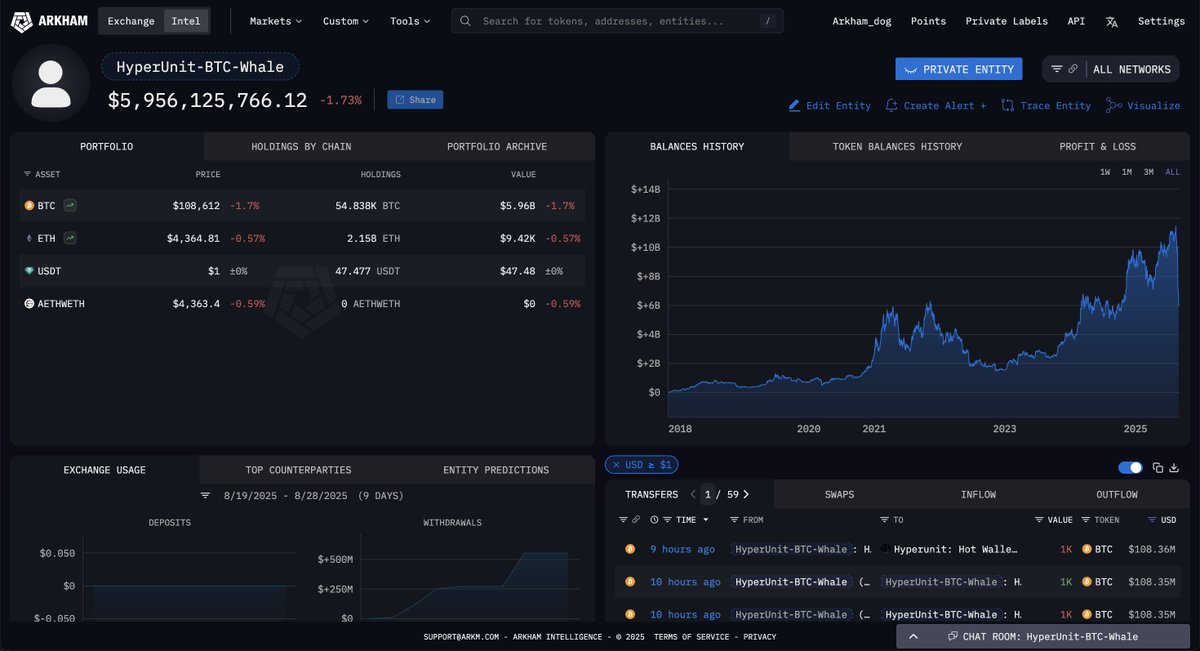Screen dimensions: 1200x651
Task: Switch to Exchange mode
Action: [x=130, y=21]
